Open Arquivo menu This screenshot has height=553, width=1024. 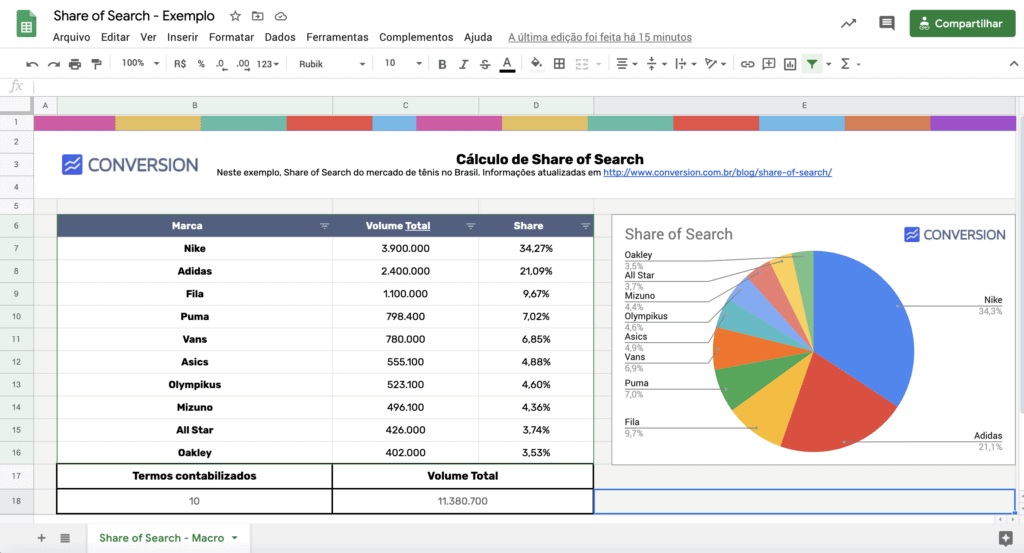[x=71, y=37]
